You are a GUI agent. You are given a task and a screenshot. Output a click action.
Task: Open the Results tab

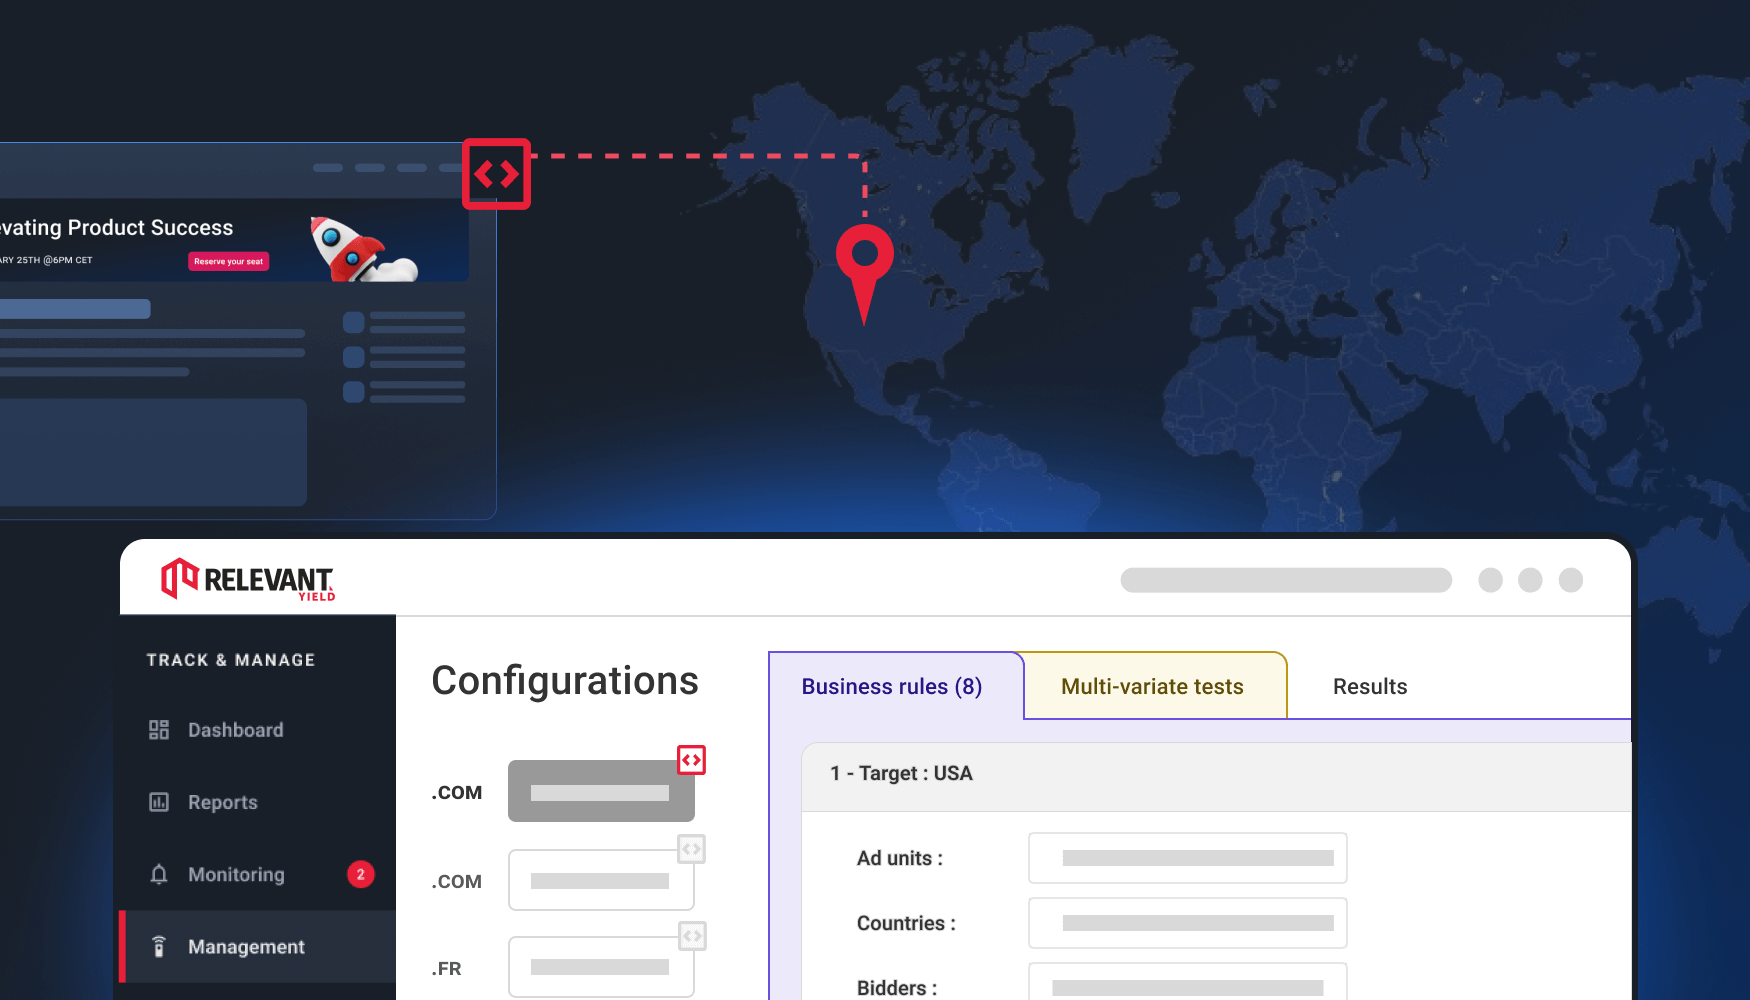[1370, 686]
